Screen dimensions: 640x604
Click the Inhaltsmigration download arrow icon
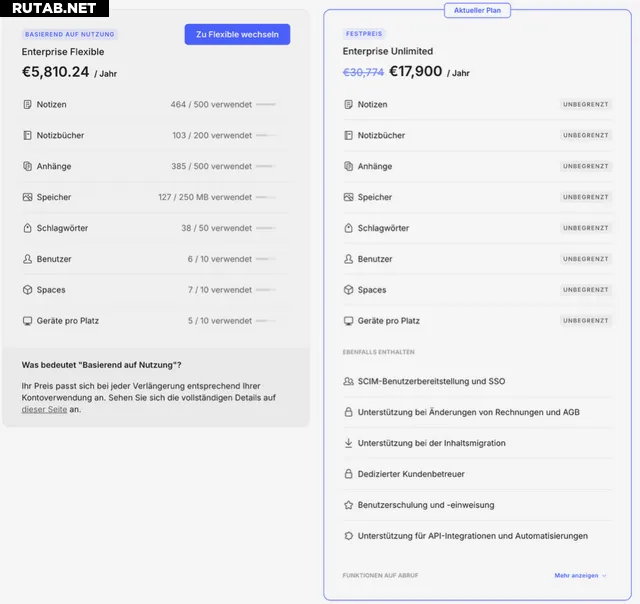click(x=348, y=443)
